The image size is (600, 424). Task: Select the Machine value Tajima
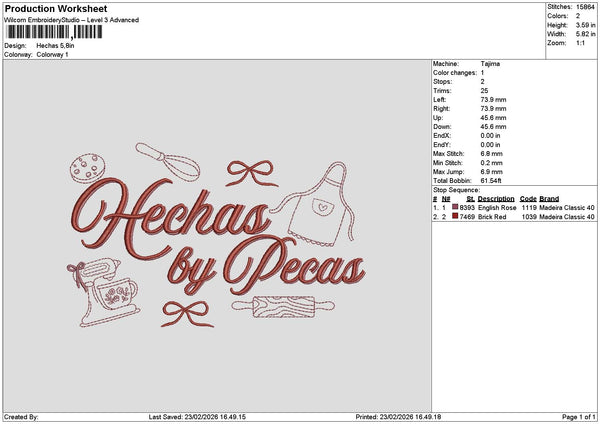[490, 64]
